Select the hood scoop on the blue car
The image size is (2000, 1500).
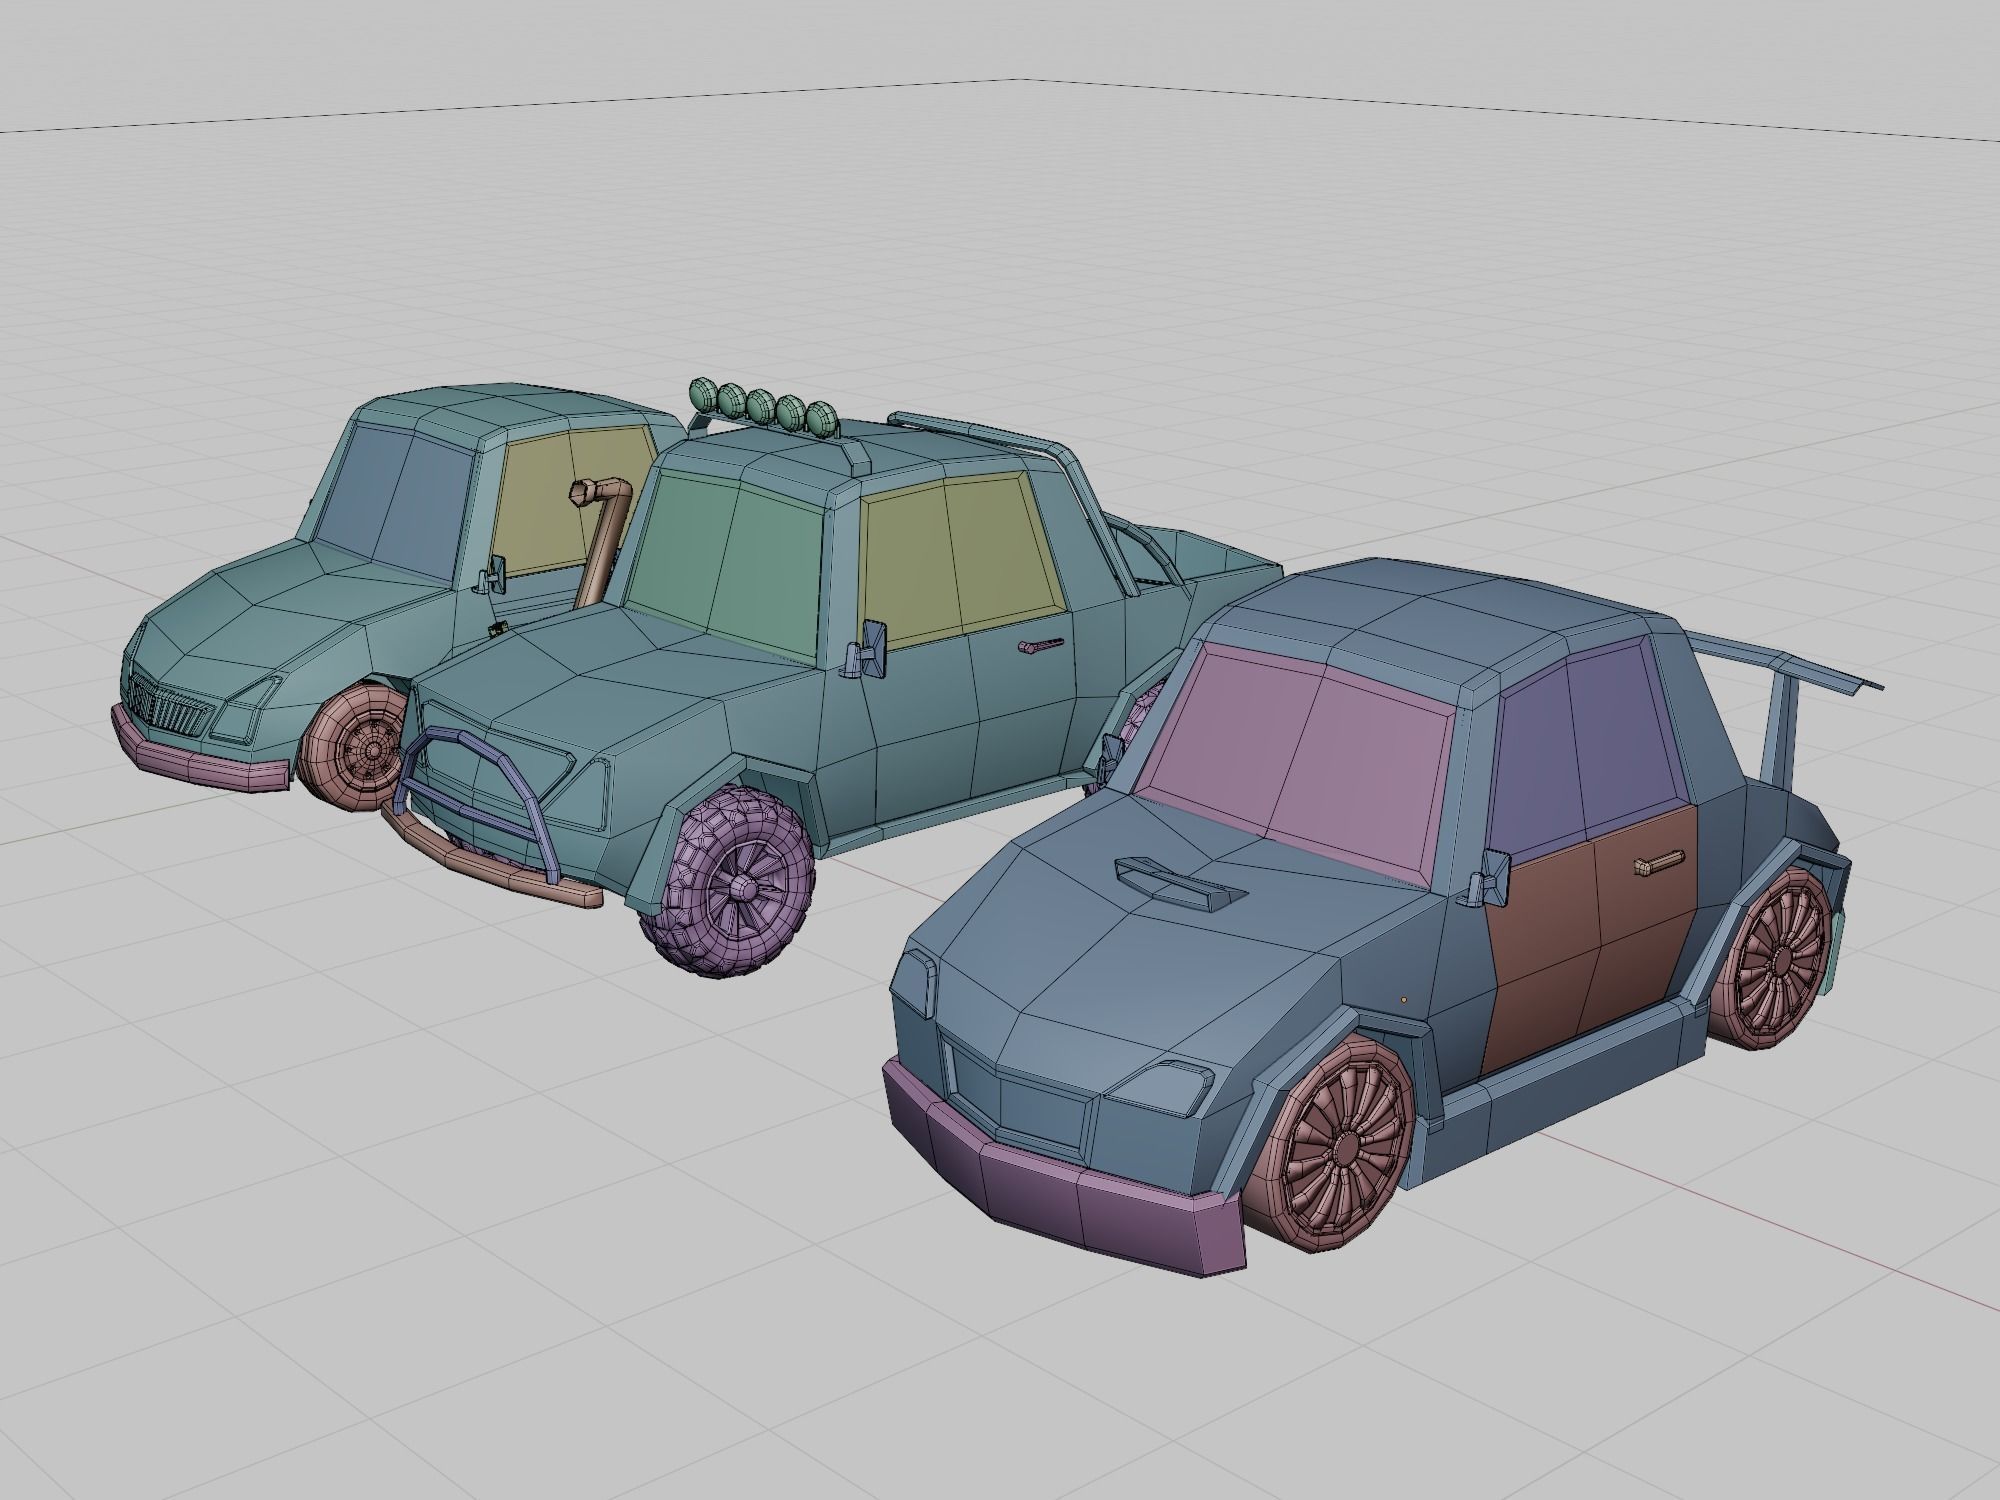pyautogui.click(x=1180, y=885)
